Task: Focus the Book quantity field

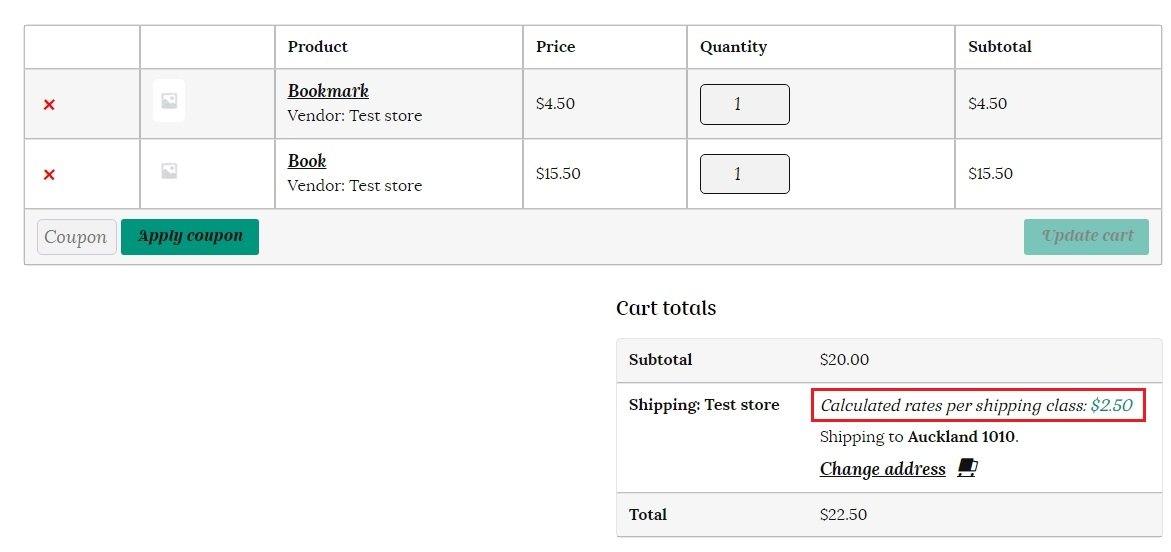Action: (x=744, y=174)
